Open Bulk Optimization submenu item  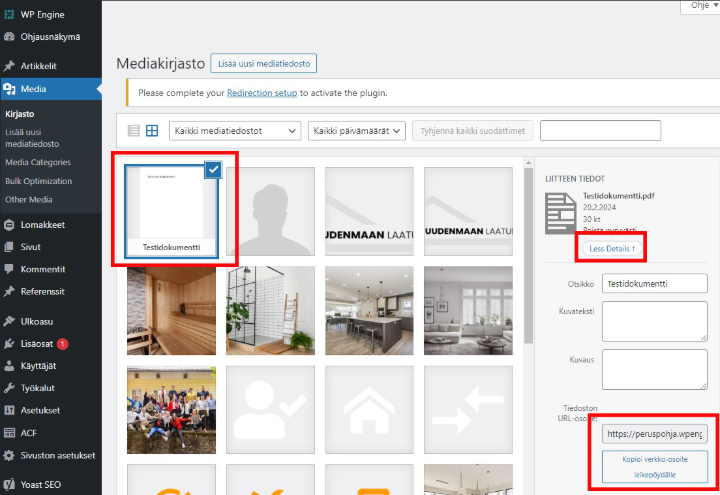click(x=39, y=181)
